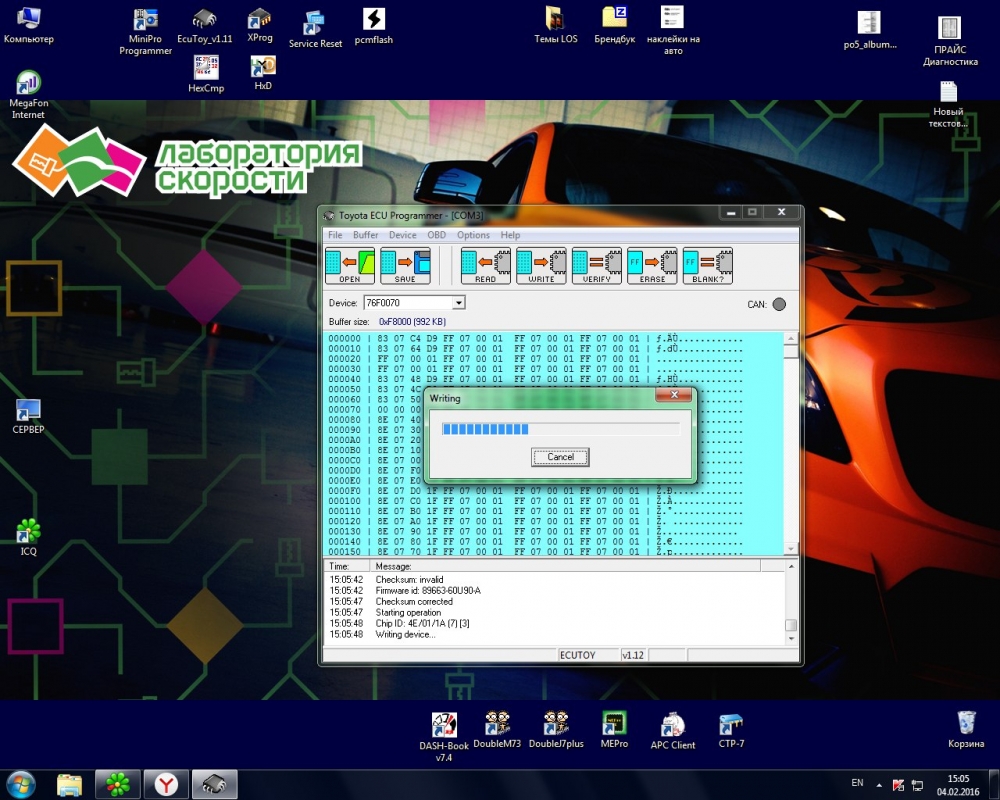The width and height of the screenshot is (1000, 800).
Task: Click the CAN status indicator
Action: tap(779, 304)
